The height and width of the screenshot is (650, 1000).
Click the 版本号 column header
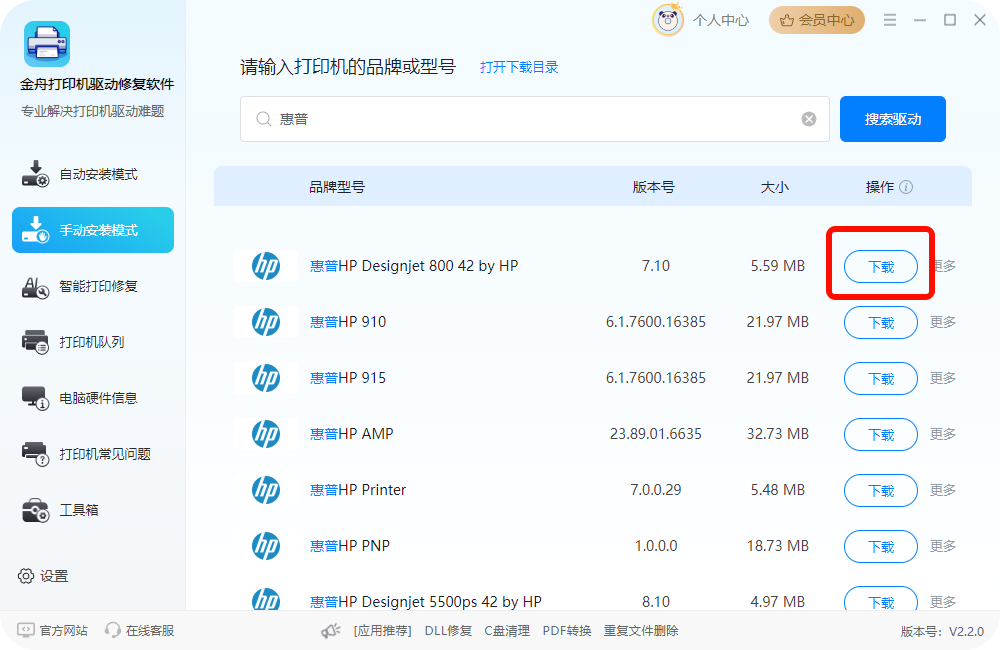point(654,187)
